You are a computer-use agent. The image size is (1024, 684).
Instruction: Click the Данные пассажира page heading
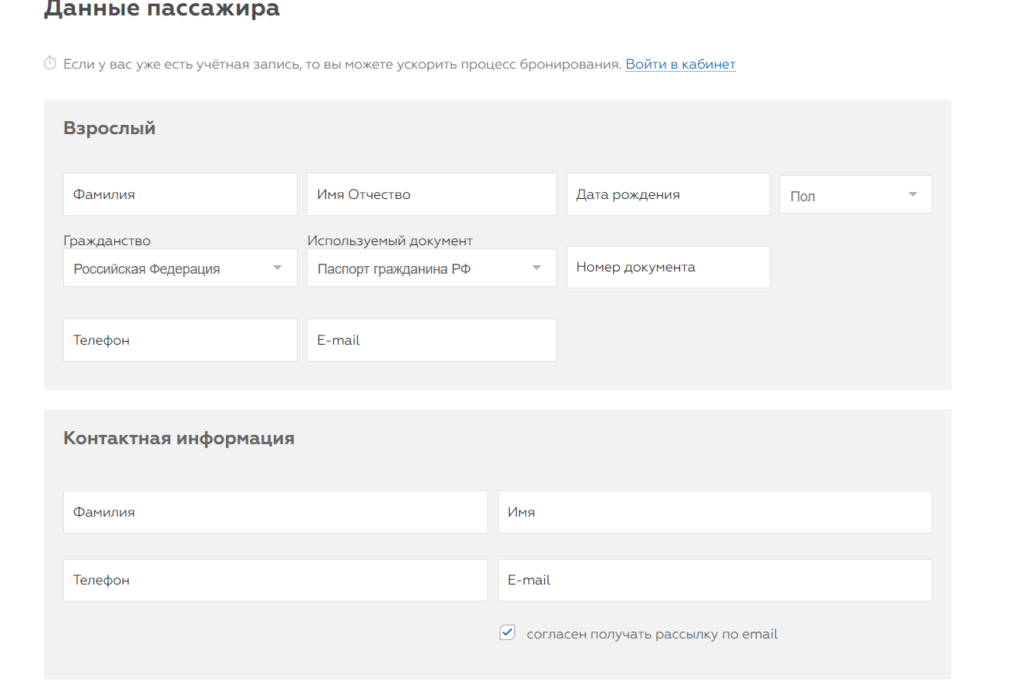coord(162,10)
